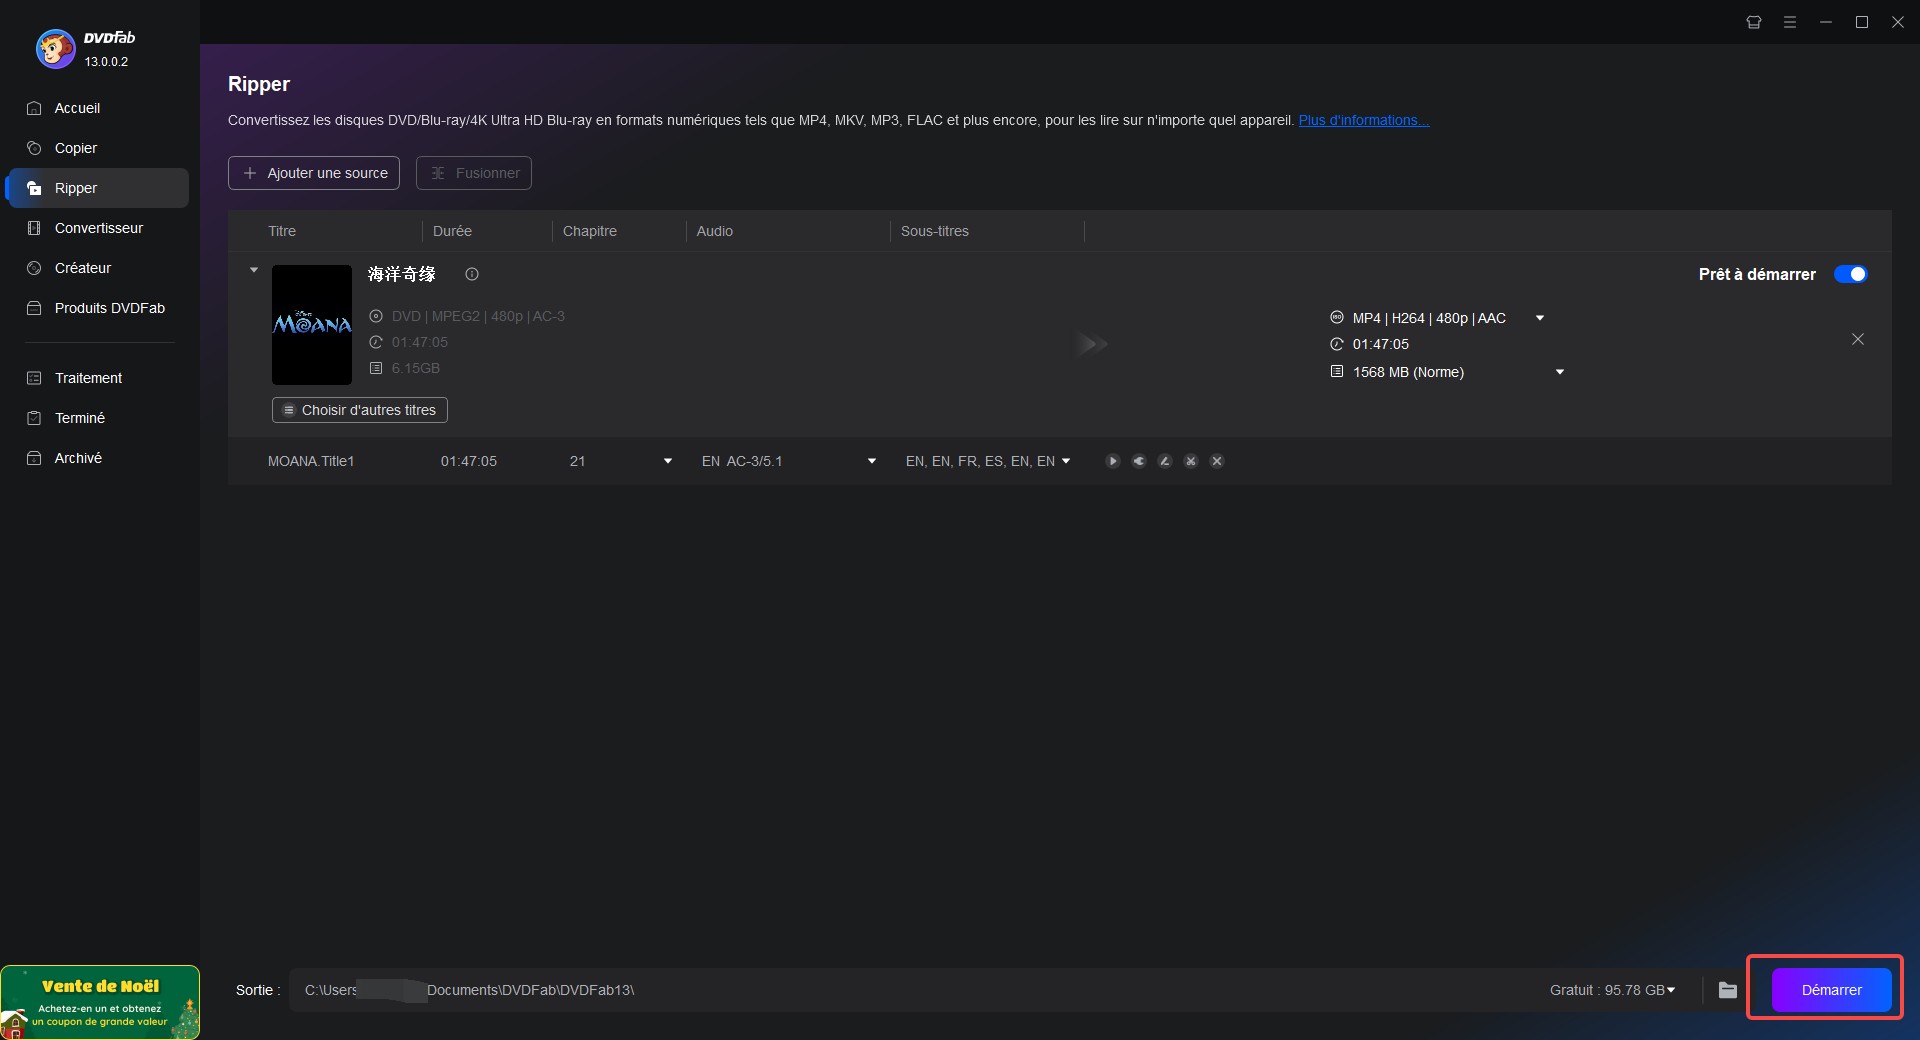This screenshot has width=1920, height=1040.
Task: Open the skin/theme icon in title bar
Action: (x=1754, y=22)
